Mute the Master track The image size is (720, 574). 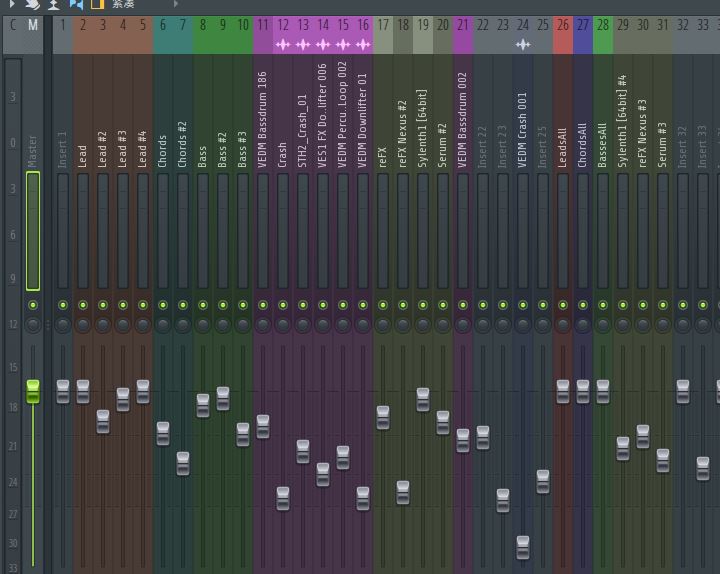click(33, 305)
